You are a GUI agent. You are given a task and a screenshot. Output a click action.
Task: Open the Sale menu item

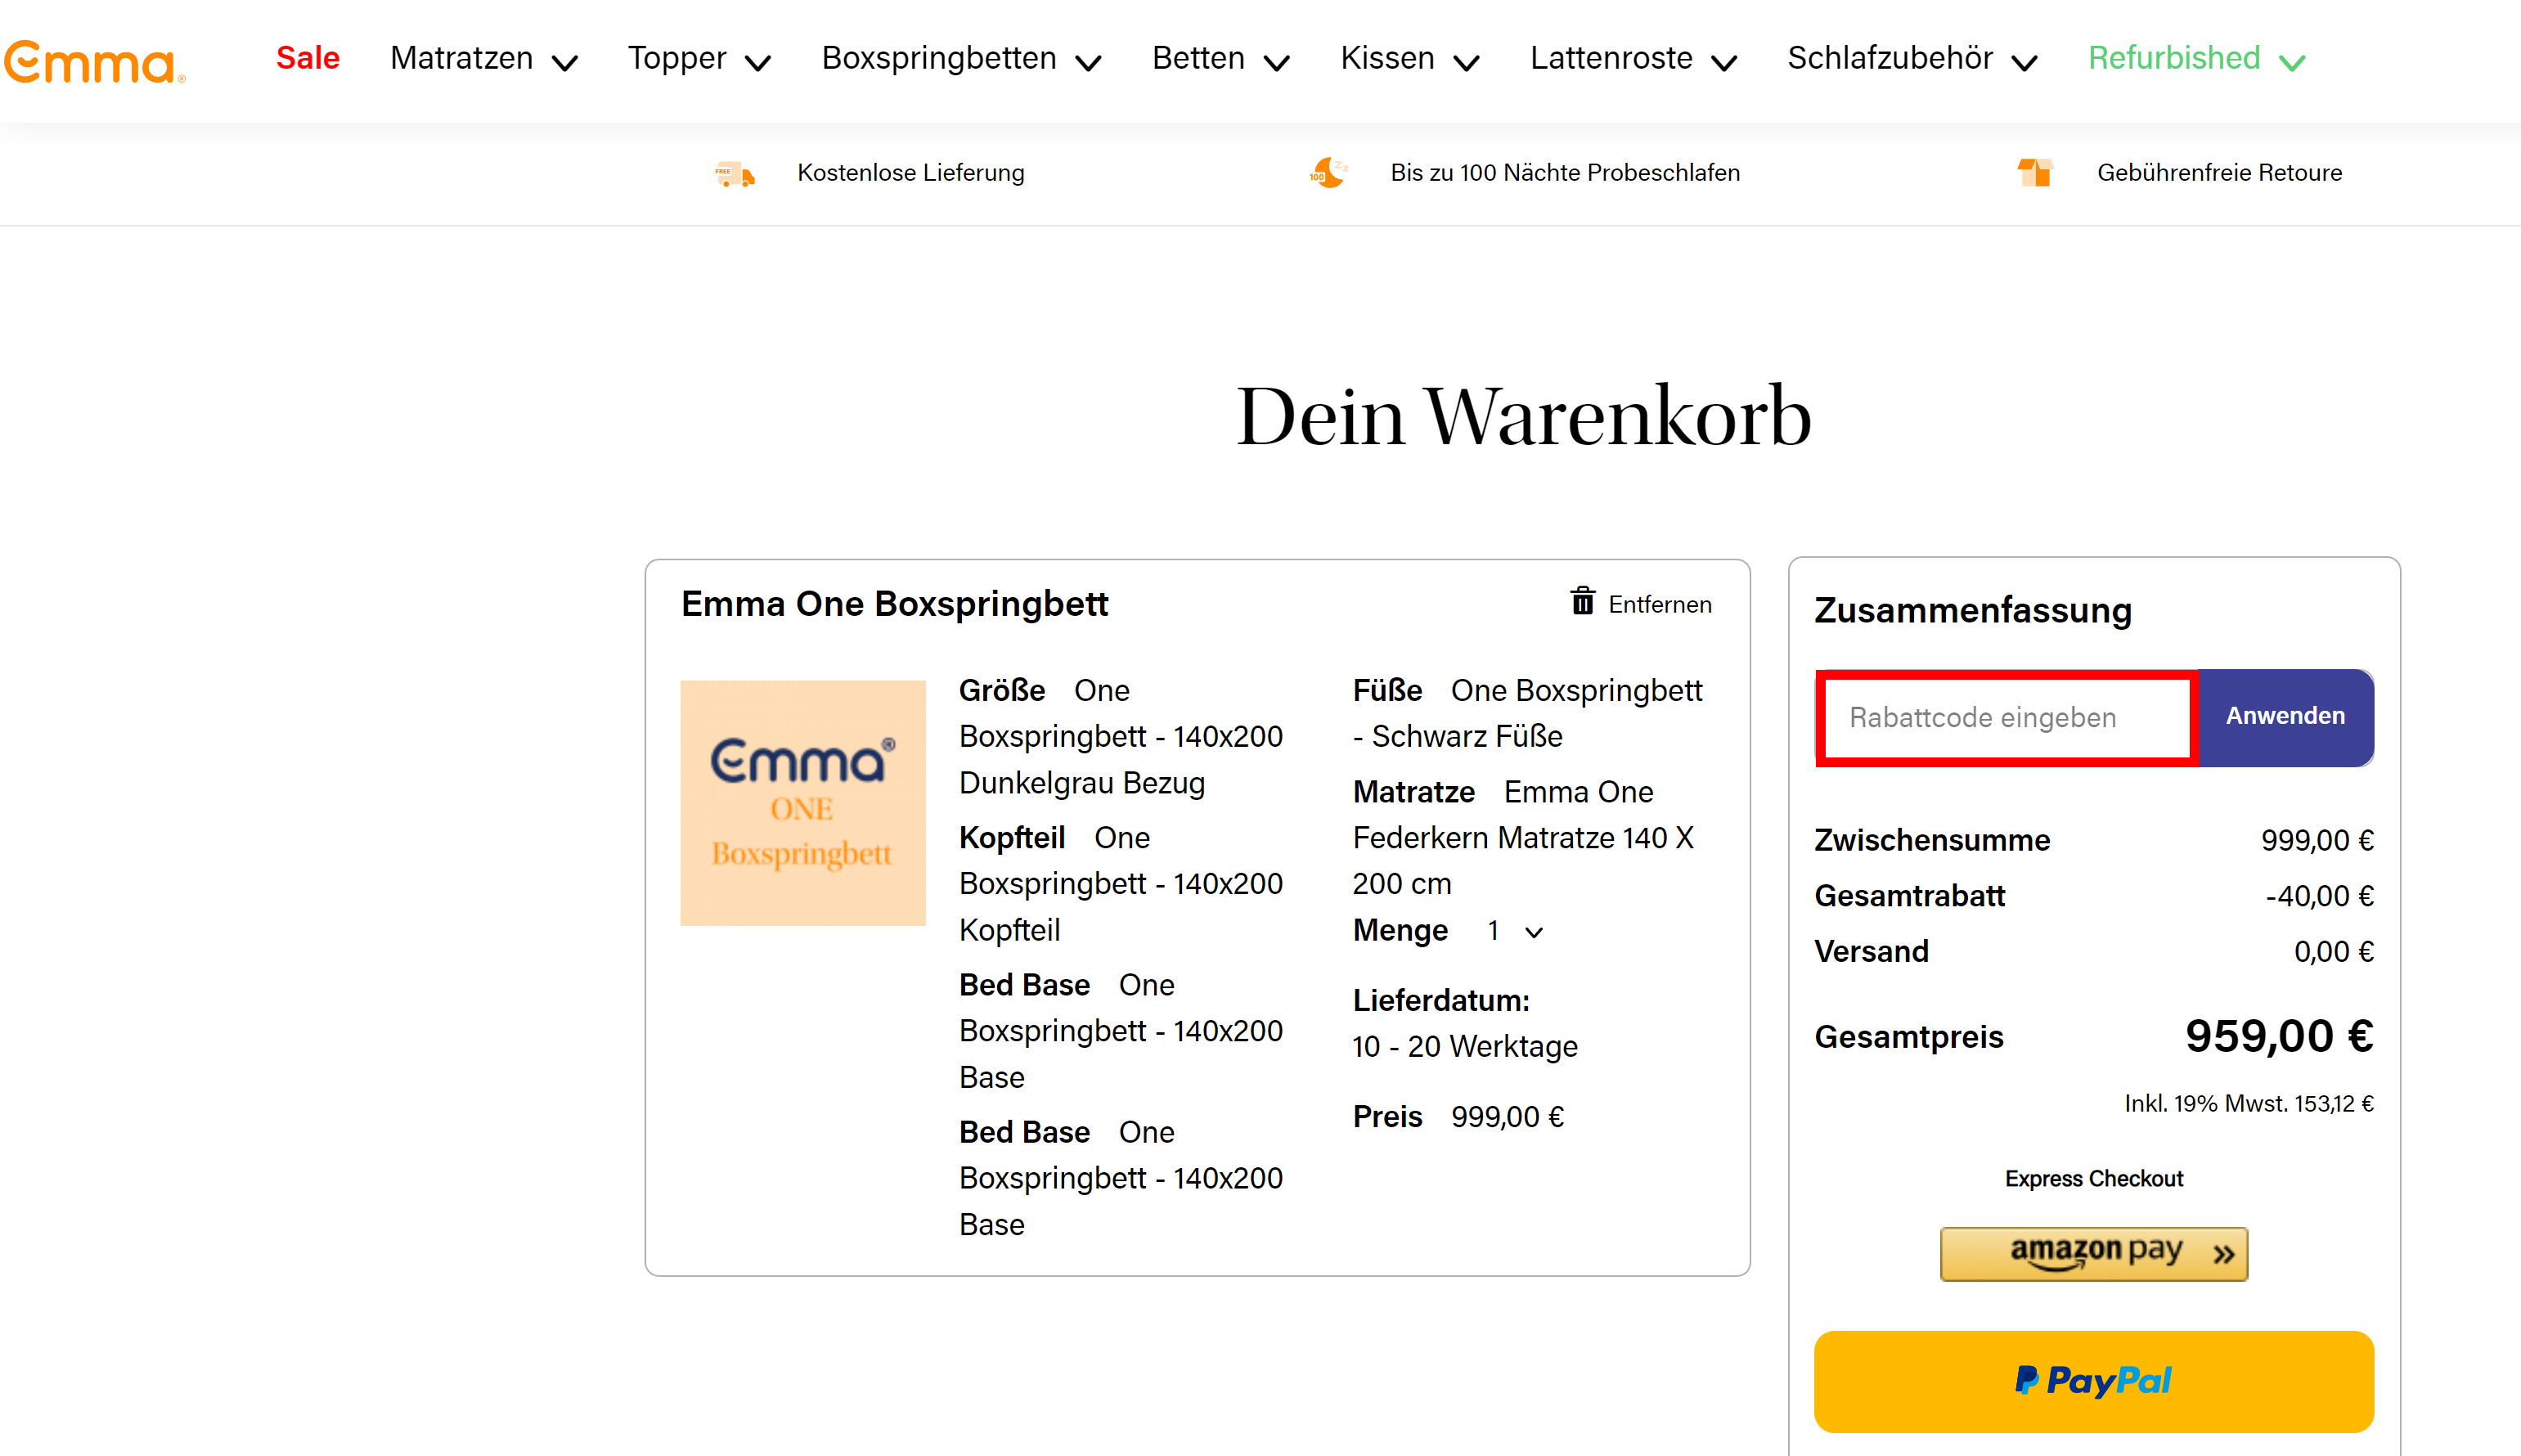tap(308, 58)
